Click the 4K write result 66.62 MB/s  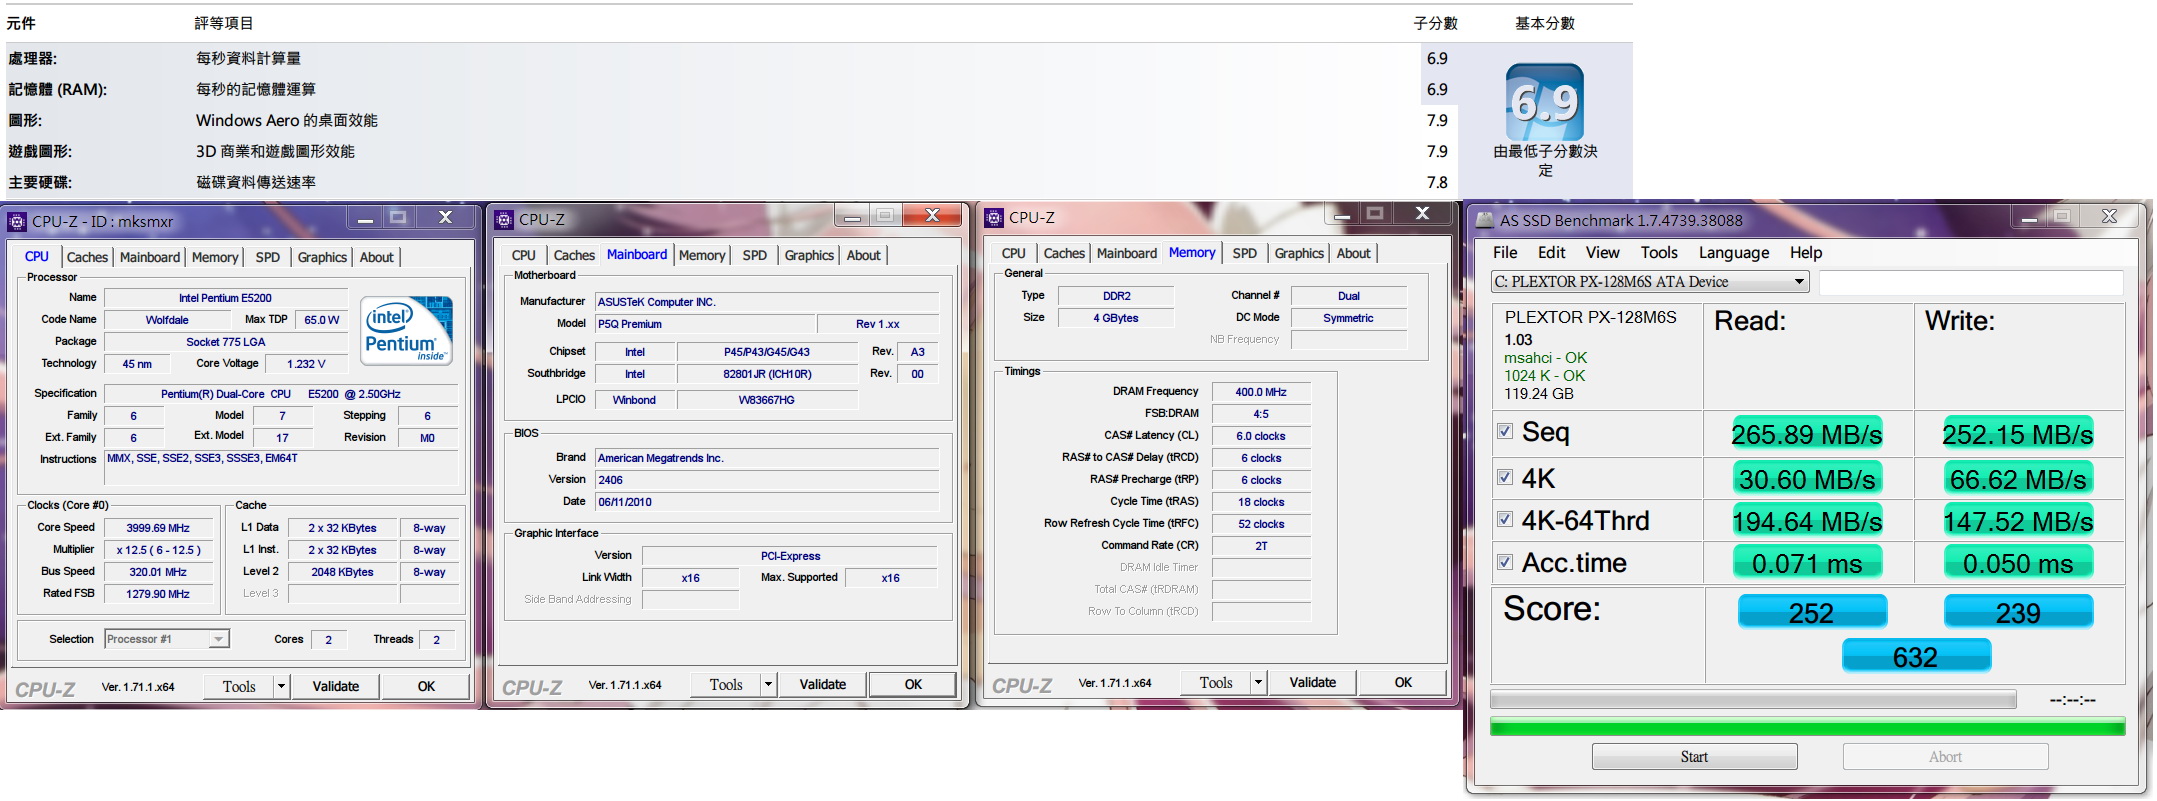click(2018, 479)
